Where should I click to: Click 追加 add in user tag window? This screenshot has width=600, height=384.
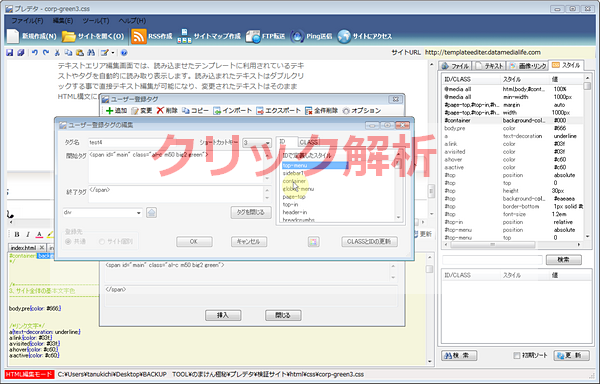pyautogui.click(x=116, y=111)
